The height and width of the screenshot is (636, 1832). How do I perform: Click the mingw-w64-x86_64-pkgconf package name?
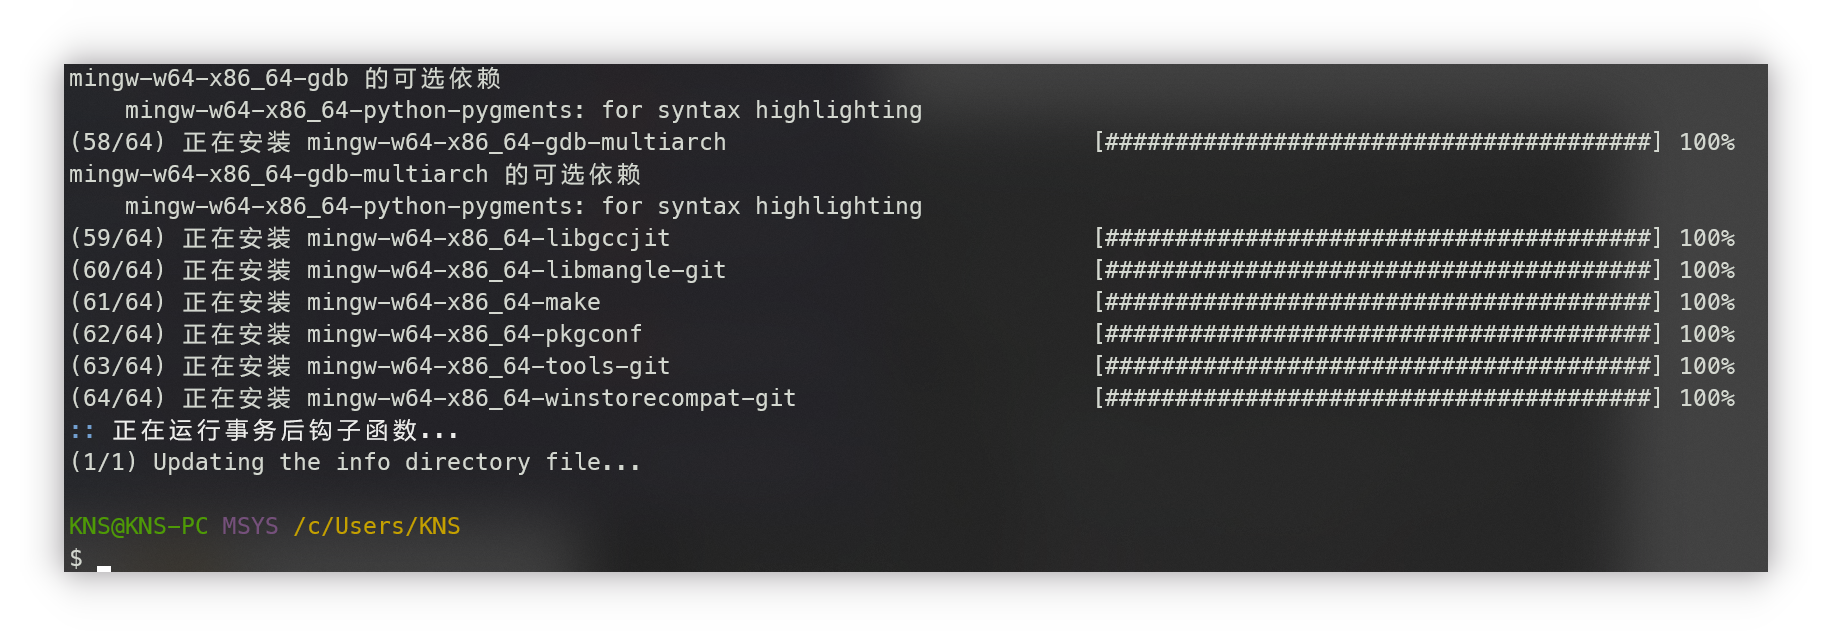(474, 334)
